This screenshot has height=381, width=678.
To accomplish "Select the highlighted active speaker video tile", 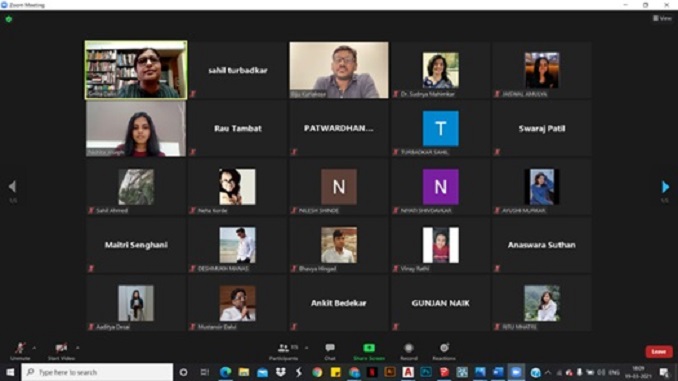I will [136, 70].
